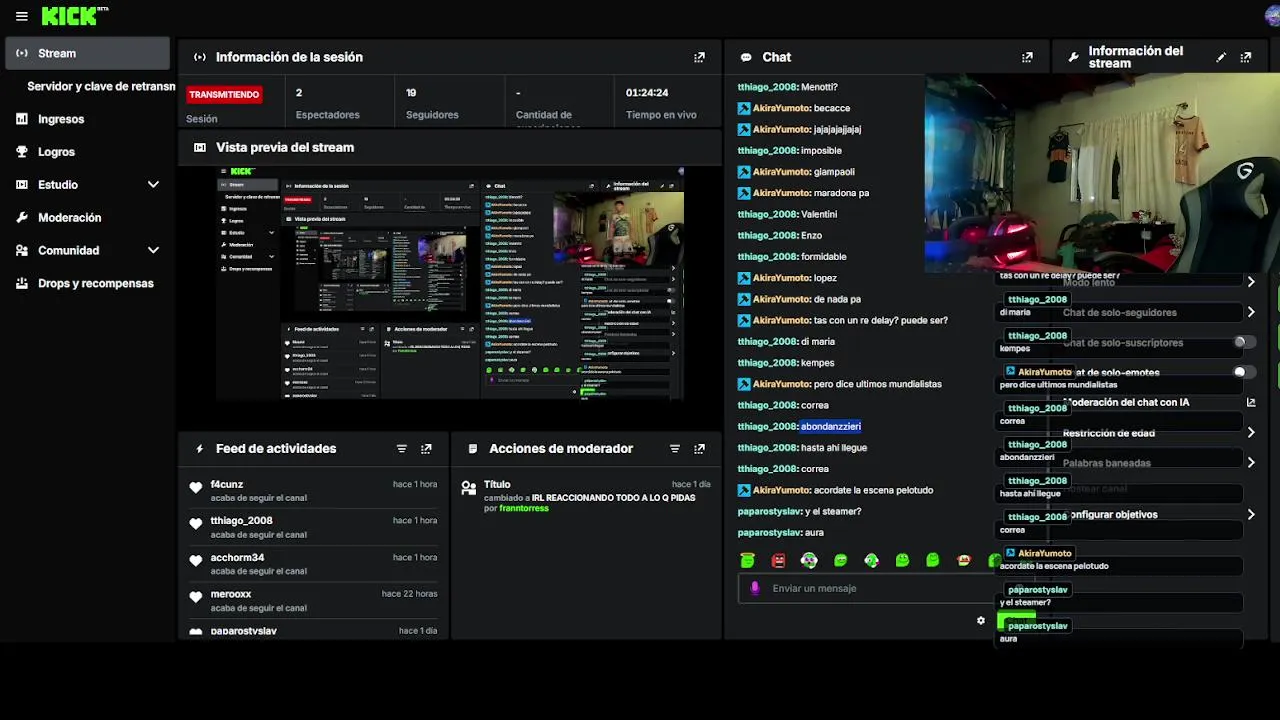The width and height of the screenshot is (1280, 720).
Task: Click the Título change icon in moderator actions
Action: [x=468, y=488]
